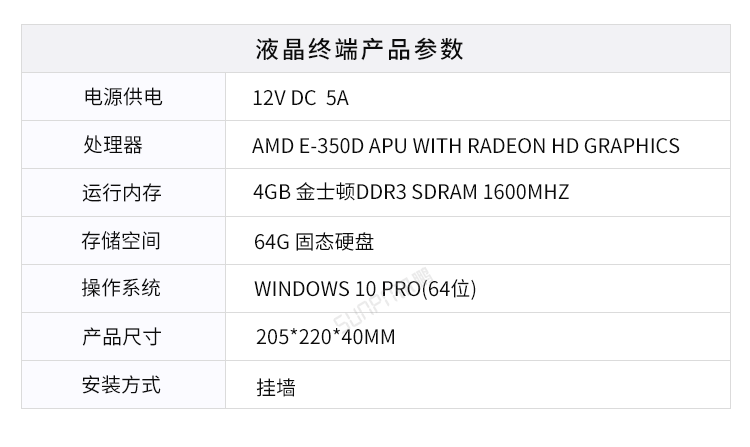This screenshot has height=447, width=750.
Task: Select the 4GB memory text
Action: click(x=270, y=193)
